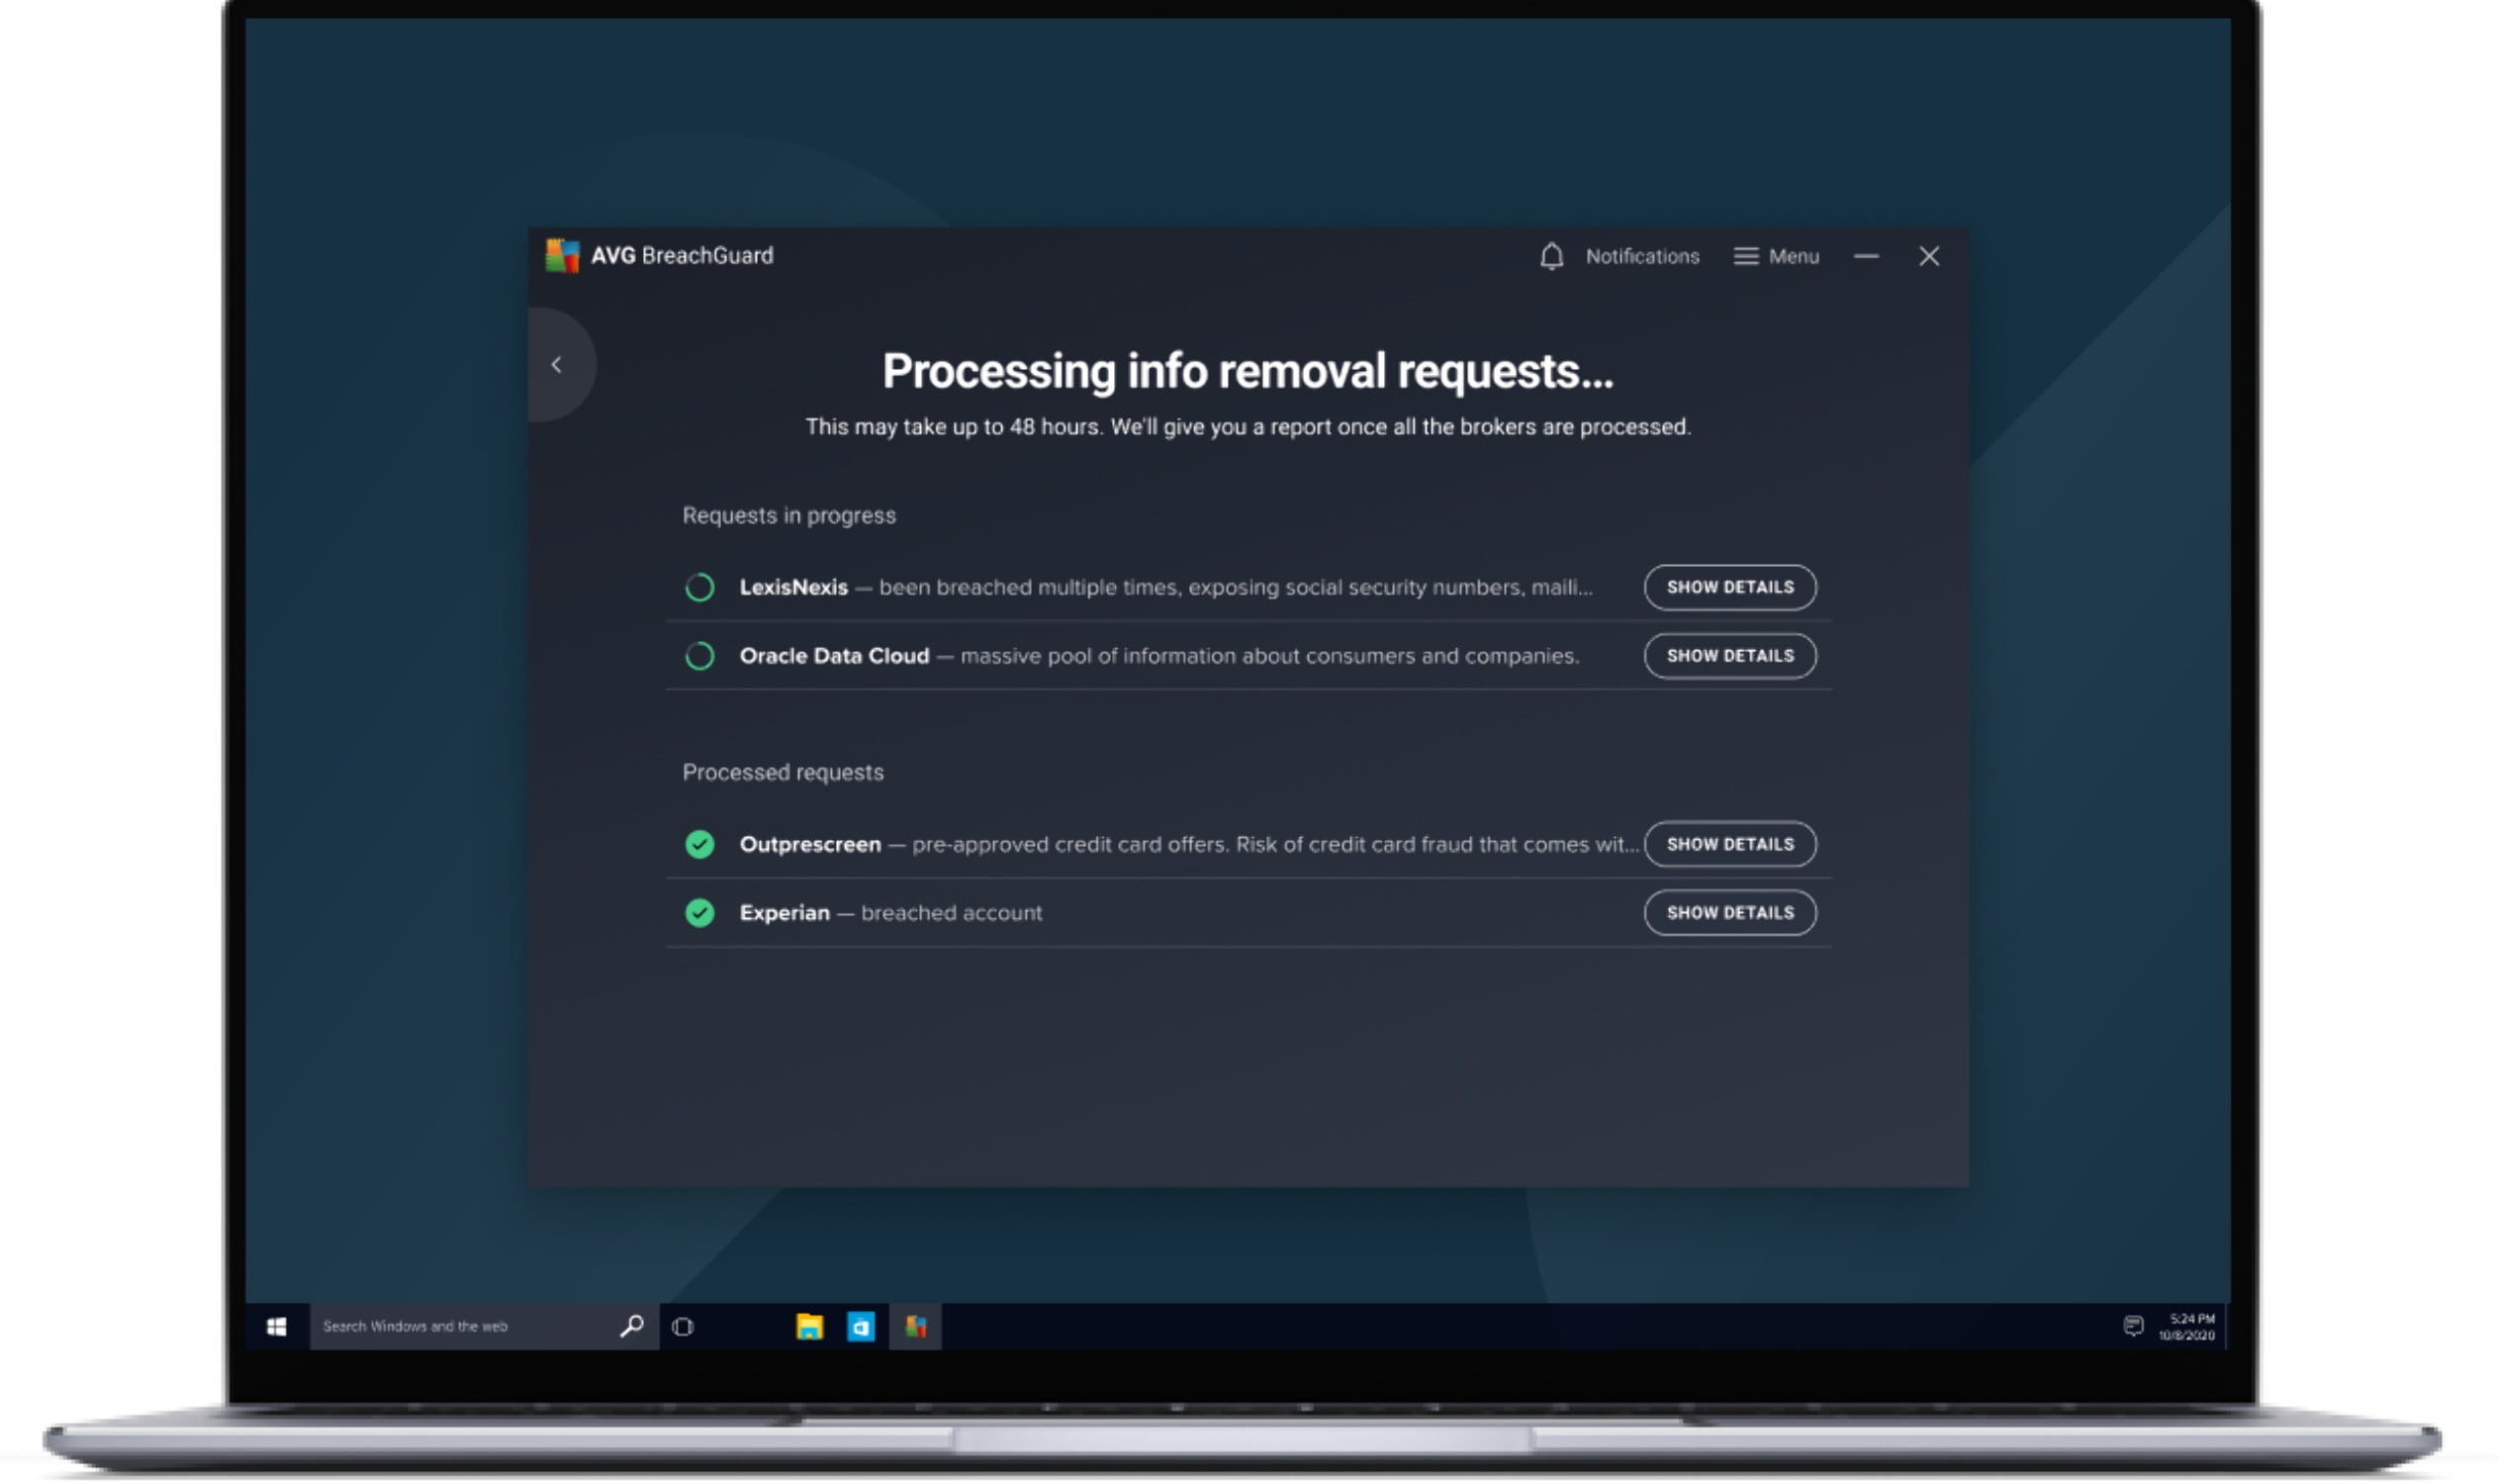The height and width of the screenshot is (1484, 2499).
Task: Show details for Oracle Data Cloud
Action: [x=1730, y=657]
